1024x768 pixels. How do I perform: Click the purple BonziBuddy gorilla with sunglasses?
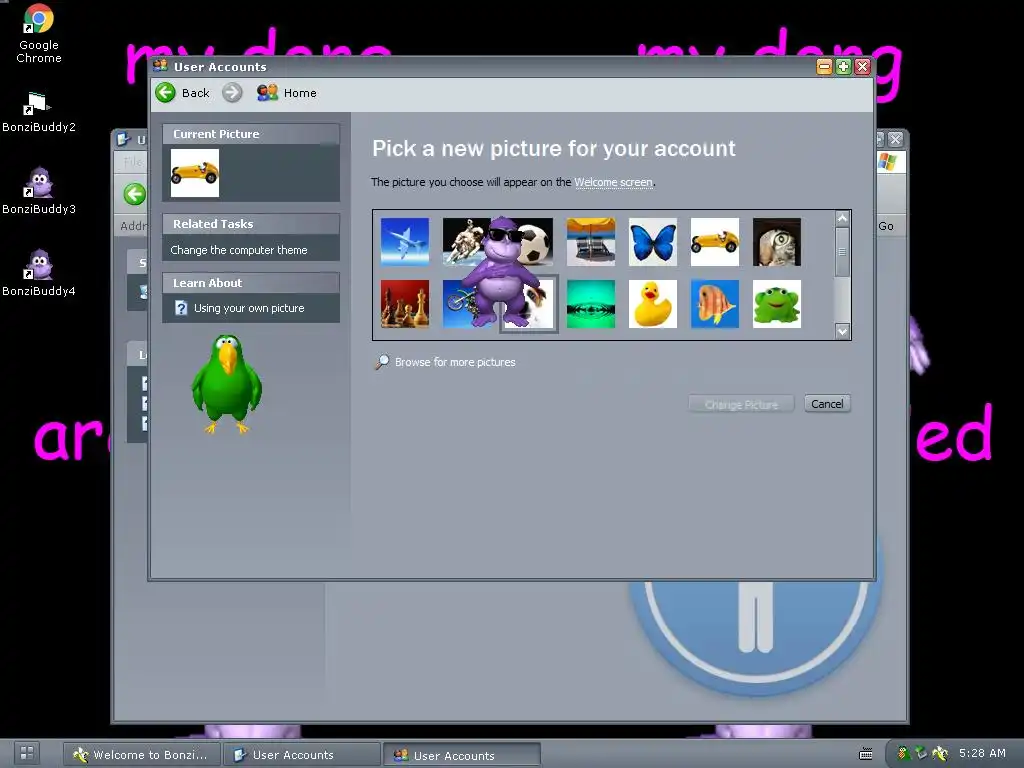pos(500,271)
